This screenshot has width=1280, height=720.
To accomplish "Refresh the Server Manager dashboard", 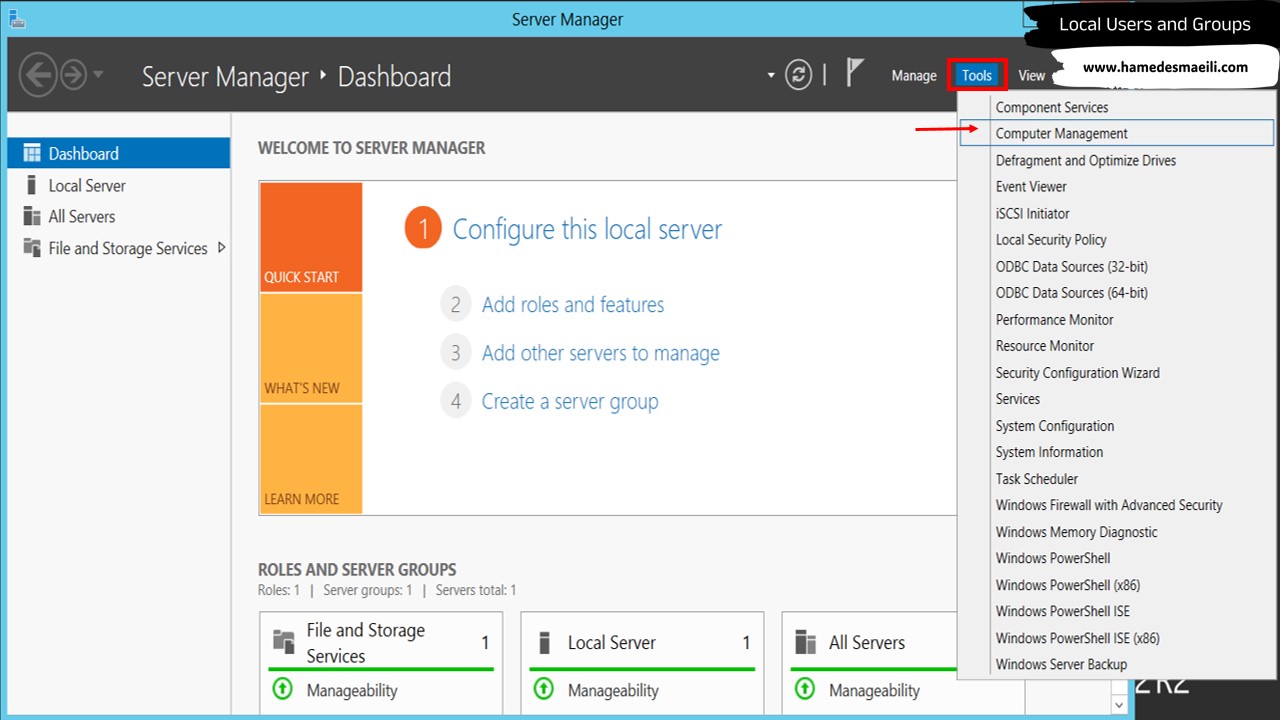I will coord(798,75).
